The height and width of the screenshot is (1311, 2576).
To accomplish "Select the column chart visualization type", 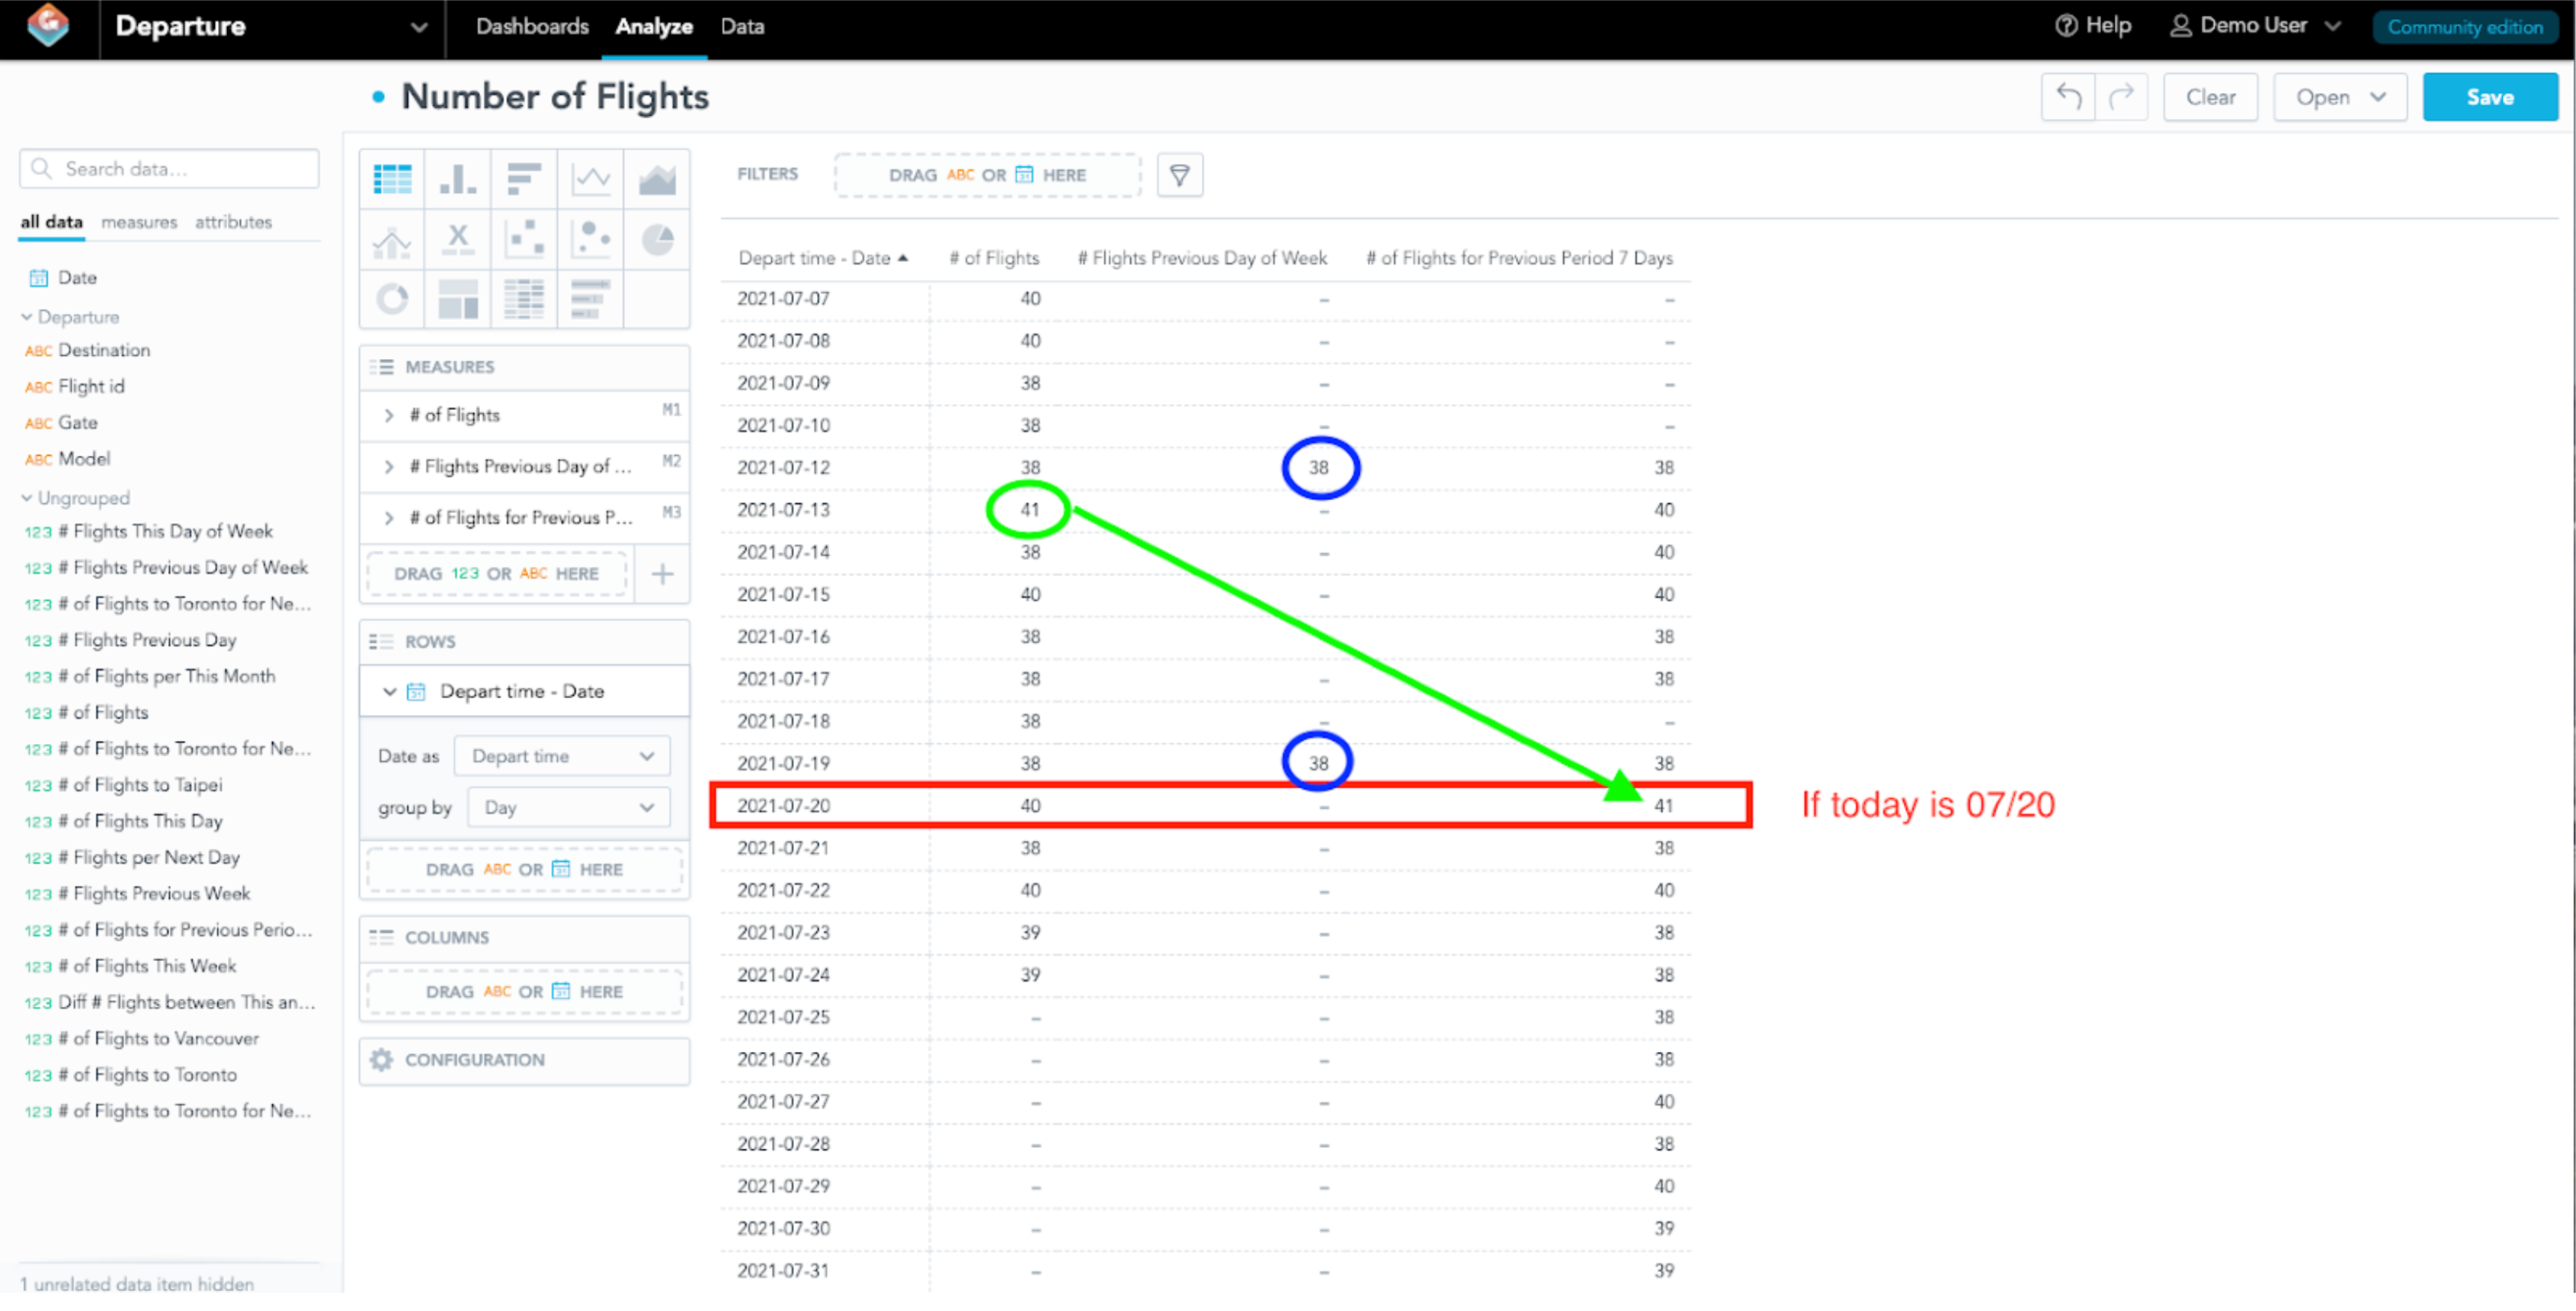I will [458, 178].
